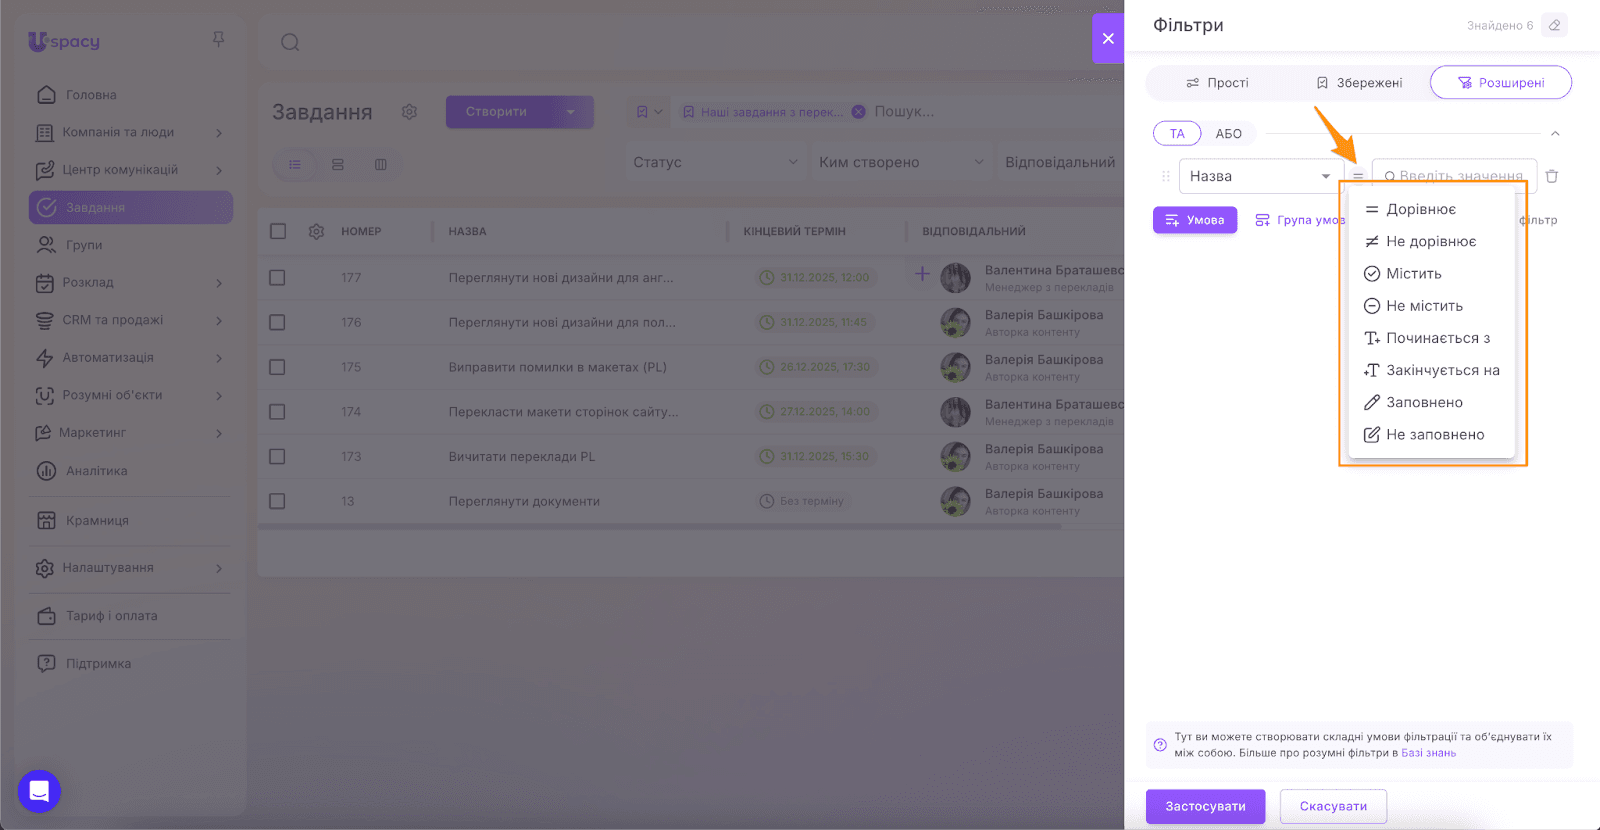Choose Дорівнює operator
Screen dimensions: 1600x830
tap(1432, 209)
